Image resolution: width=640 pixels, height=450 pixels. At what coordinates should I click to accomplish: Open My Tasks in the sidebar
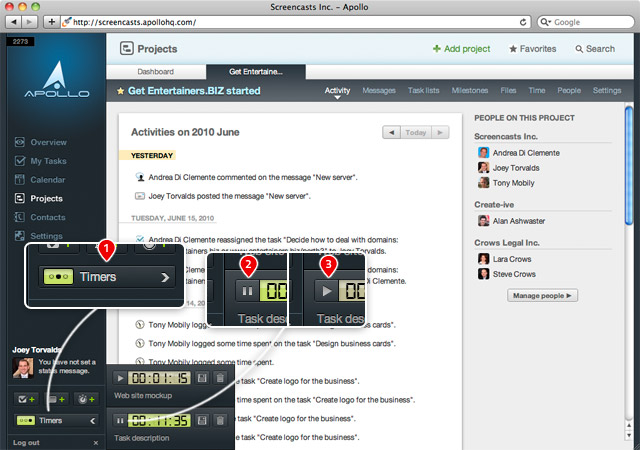[40, 161]
